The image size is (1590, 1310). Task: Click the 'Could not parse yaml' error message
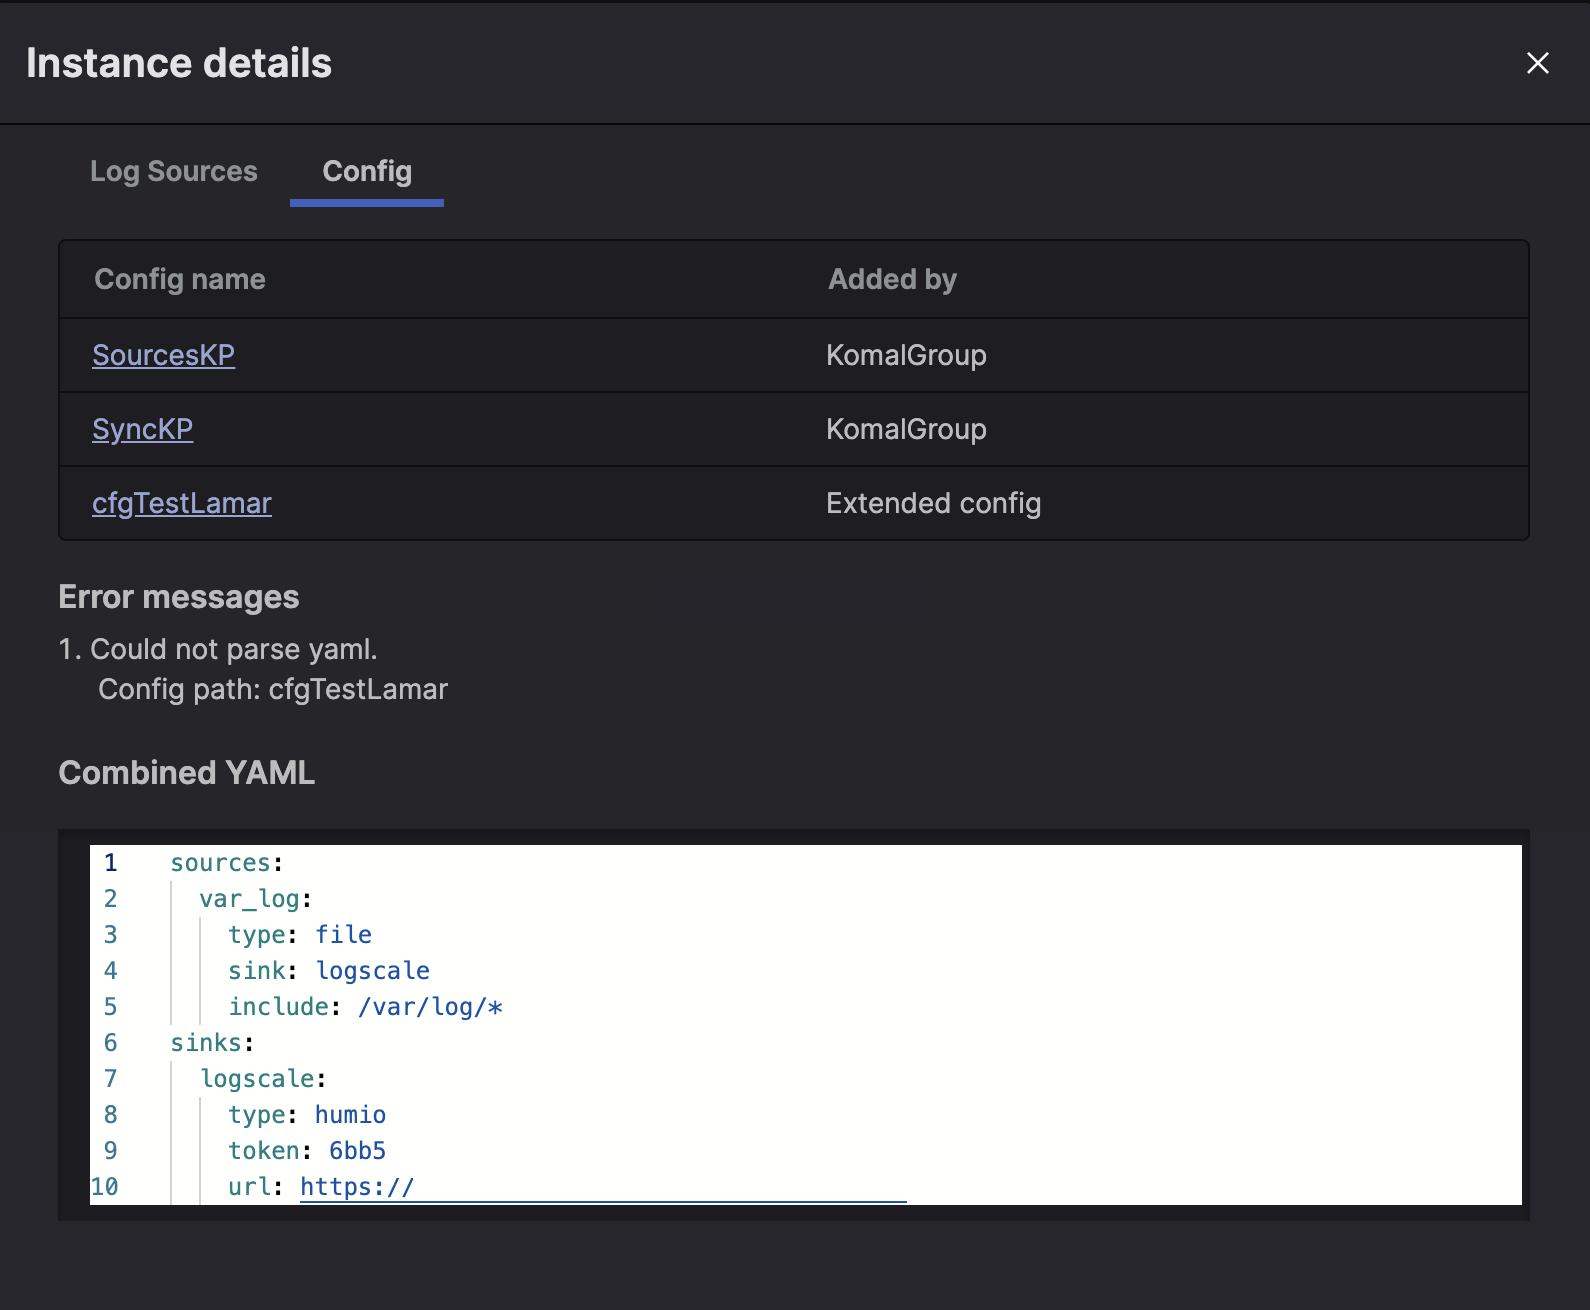click(233, 649)
